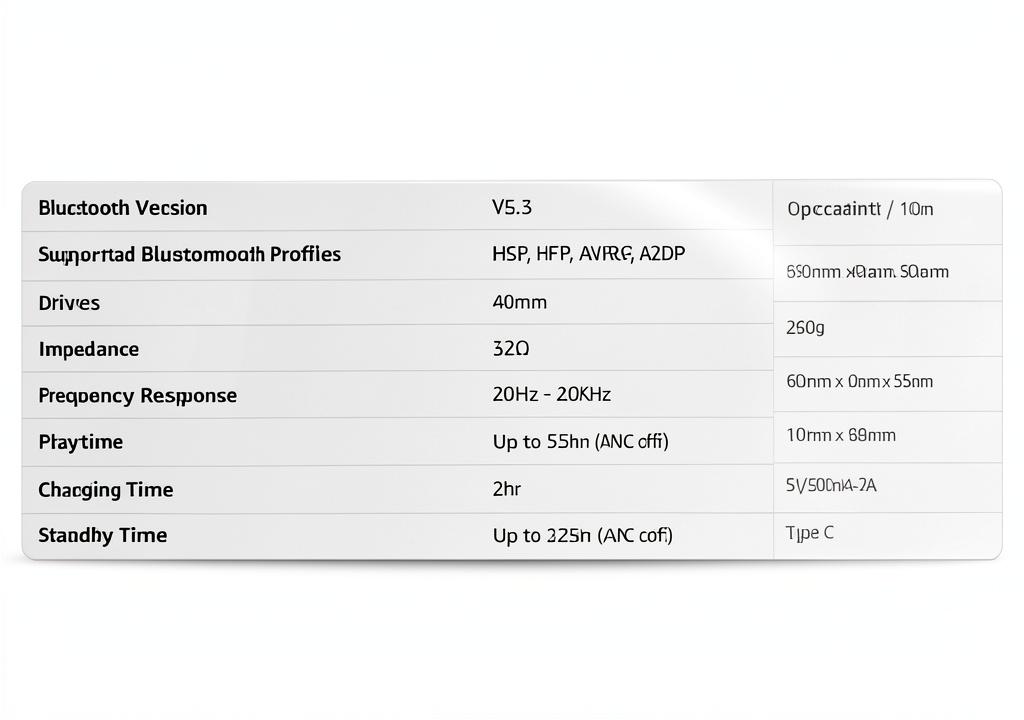Click the Charging Time row label

(105, 489)
